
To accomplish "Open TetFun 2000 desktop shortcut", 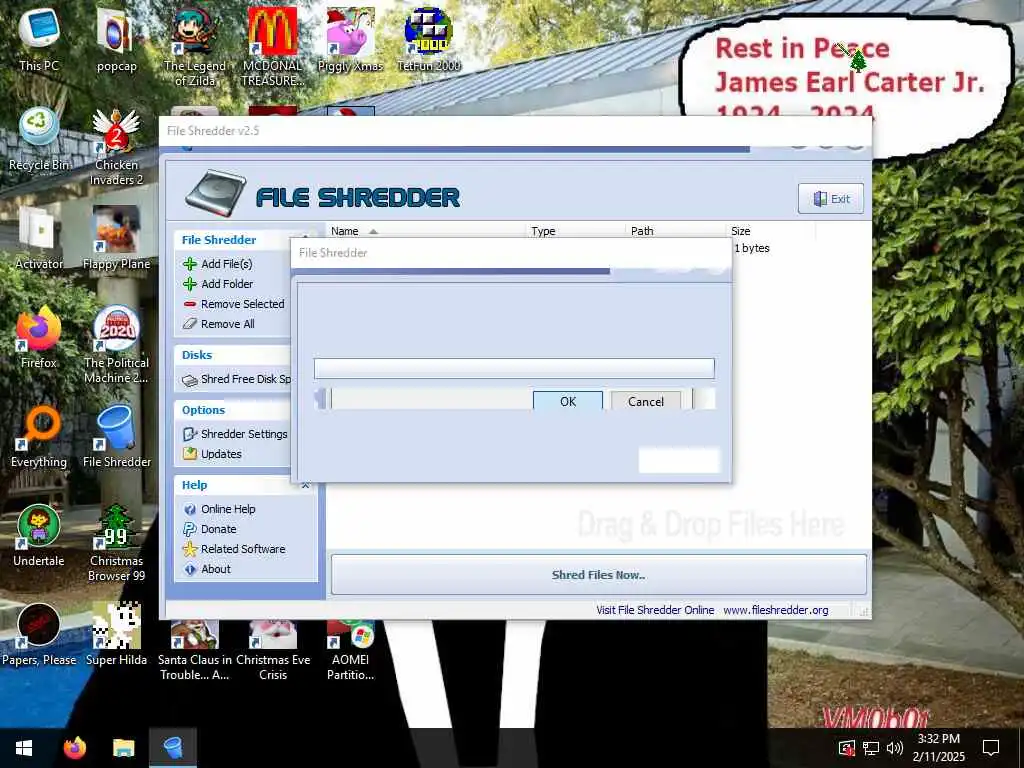I will click(429, 40).
